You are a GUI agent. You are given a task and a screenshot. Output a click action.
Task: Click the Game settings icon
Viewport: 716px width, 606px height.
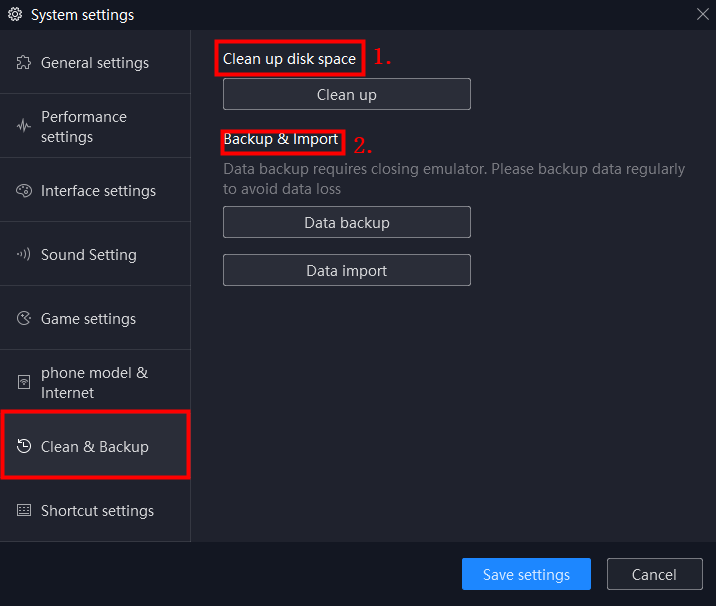pyautogui.click(x=24, y=318)
